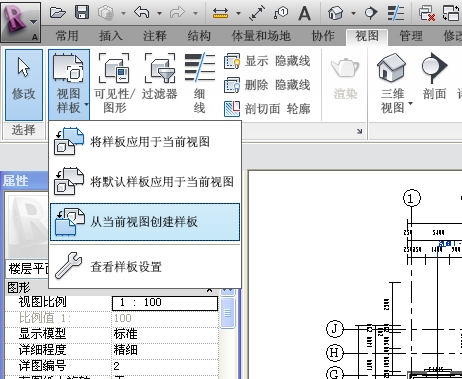Select the Text tool 'A' icon

pos(304,13)
